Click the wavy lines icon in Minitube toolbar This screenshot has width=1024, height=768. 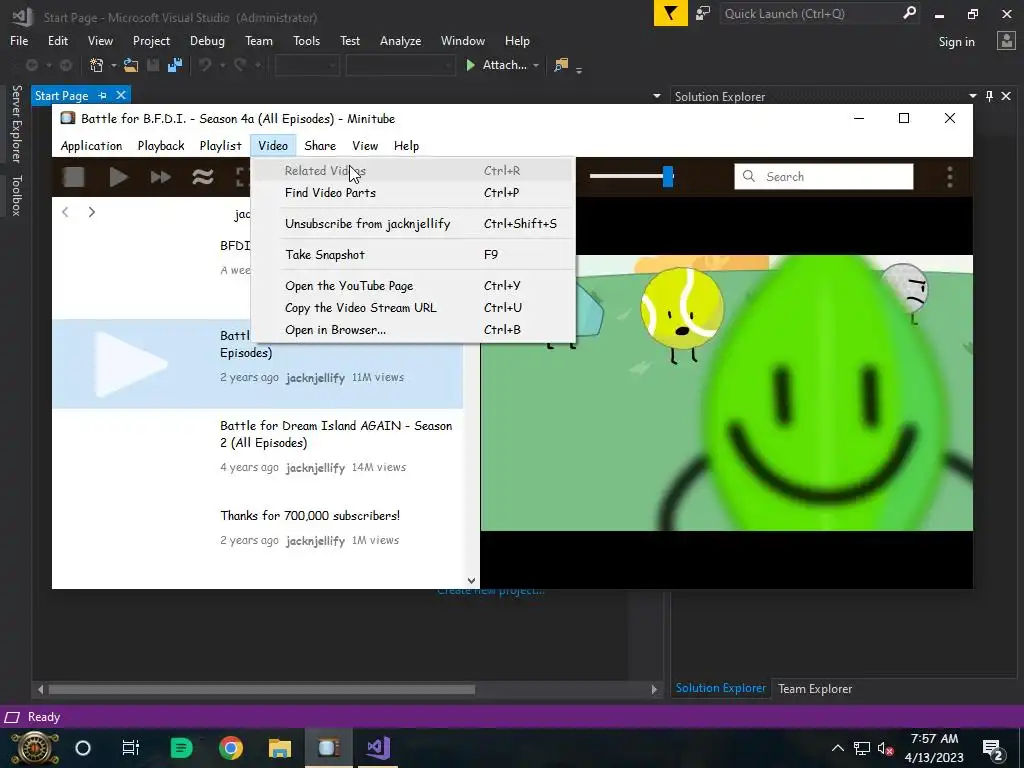203,177
